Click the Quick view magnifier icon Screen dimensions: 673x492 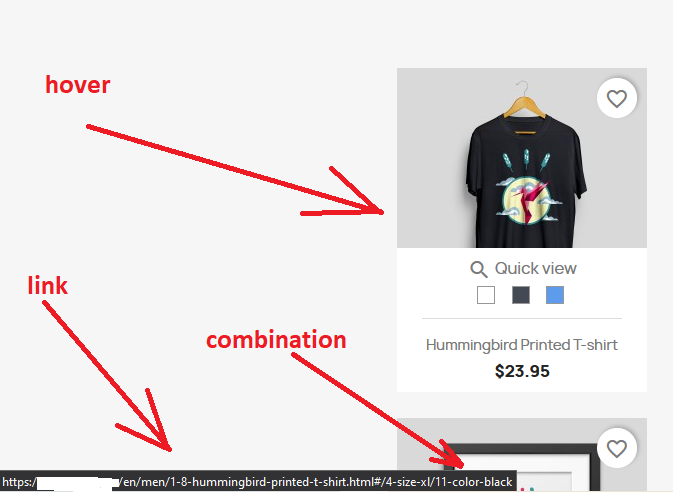[x=478, y=270]
